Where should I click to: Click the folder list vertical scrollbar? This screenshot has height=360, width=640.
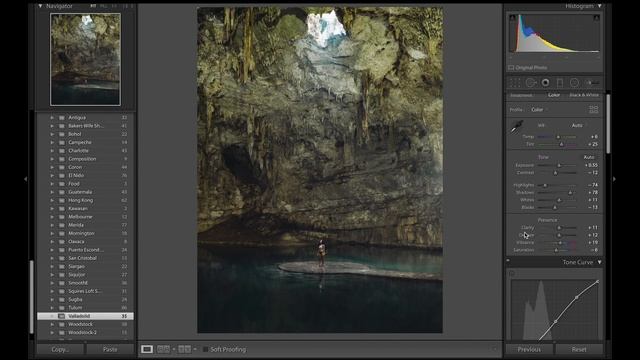pyautogui.click(x=31, y=297)
